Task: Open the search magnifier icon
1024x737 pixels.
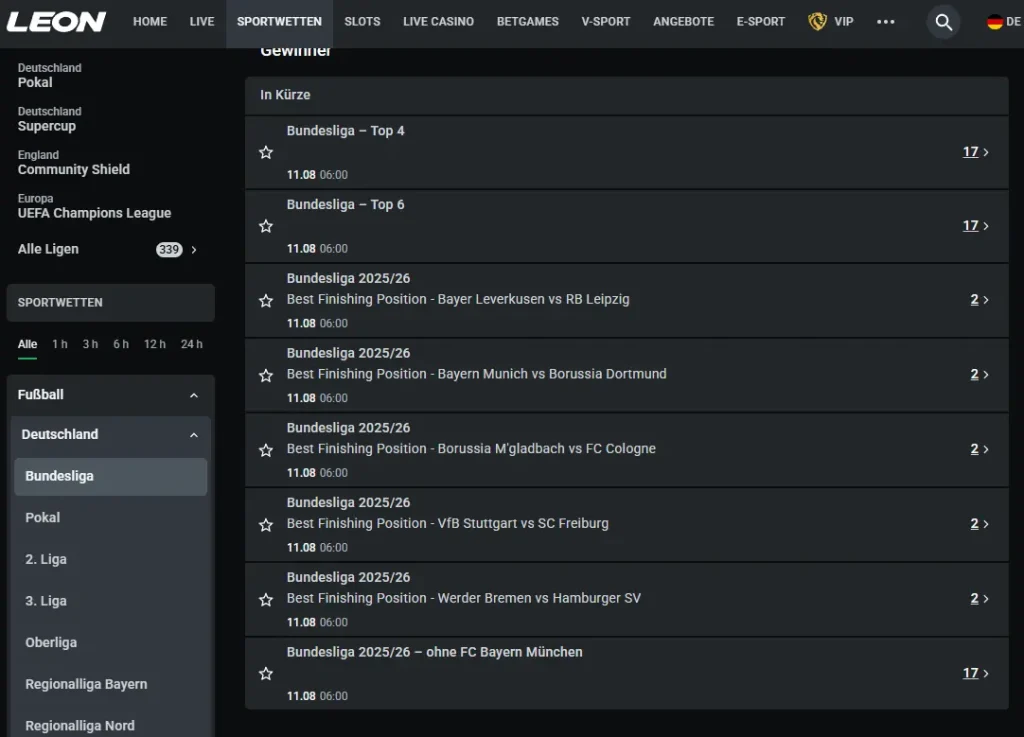Action: (943, 22)
